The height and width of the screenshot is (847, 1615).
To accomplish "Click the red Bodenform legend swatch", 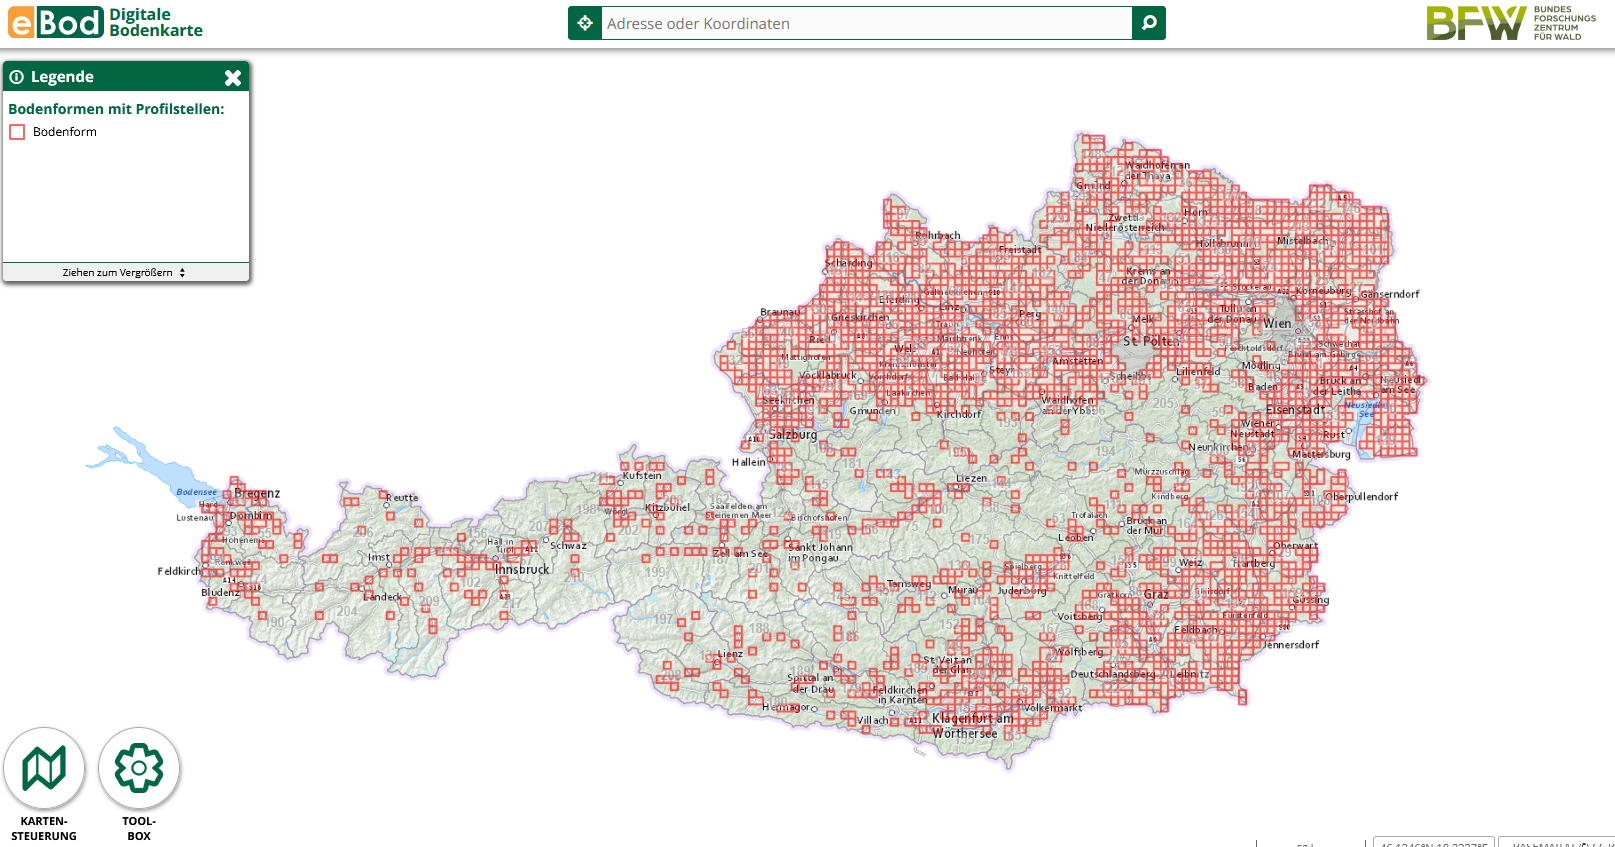I will (x=17, y=132).
